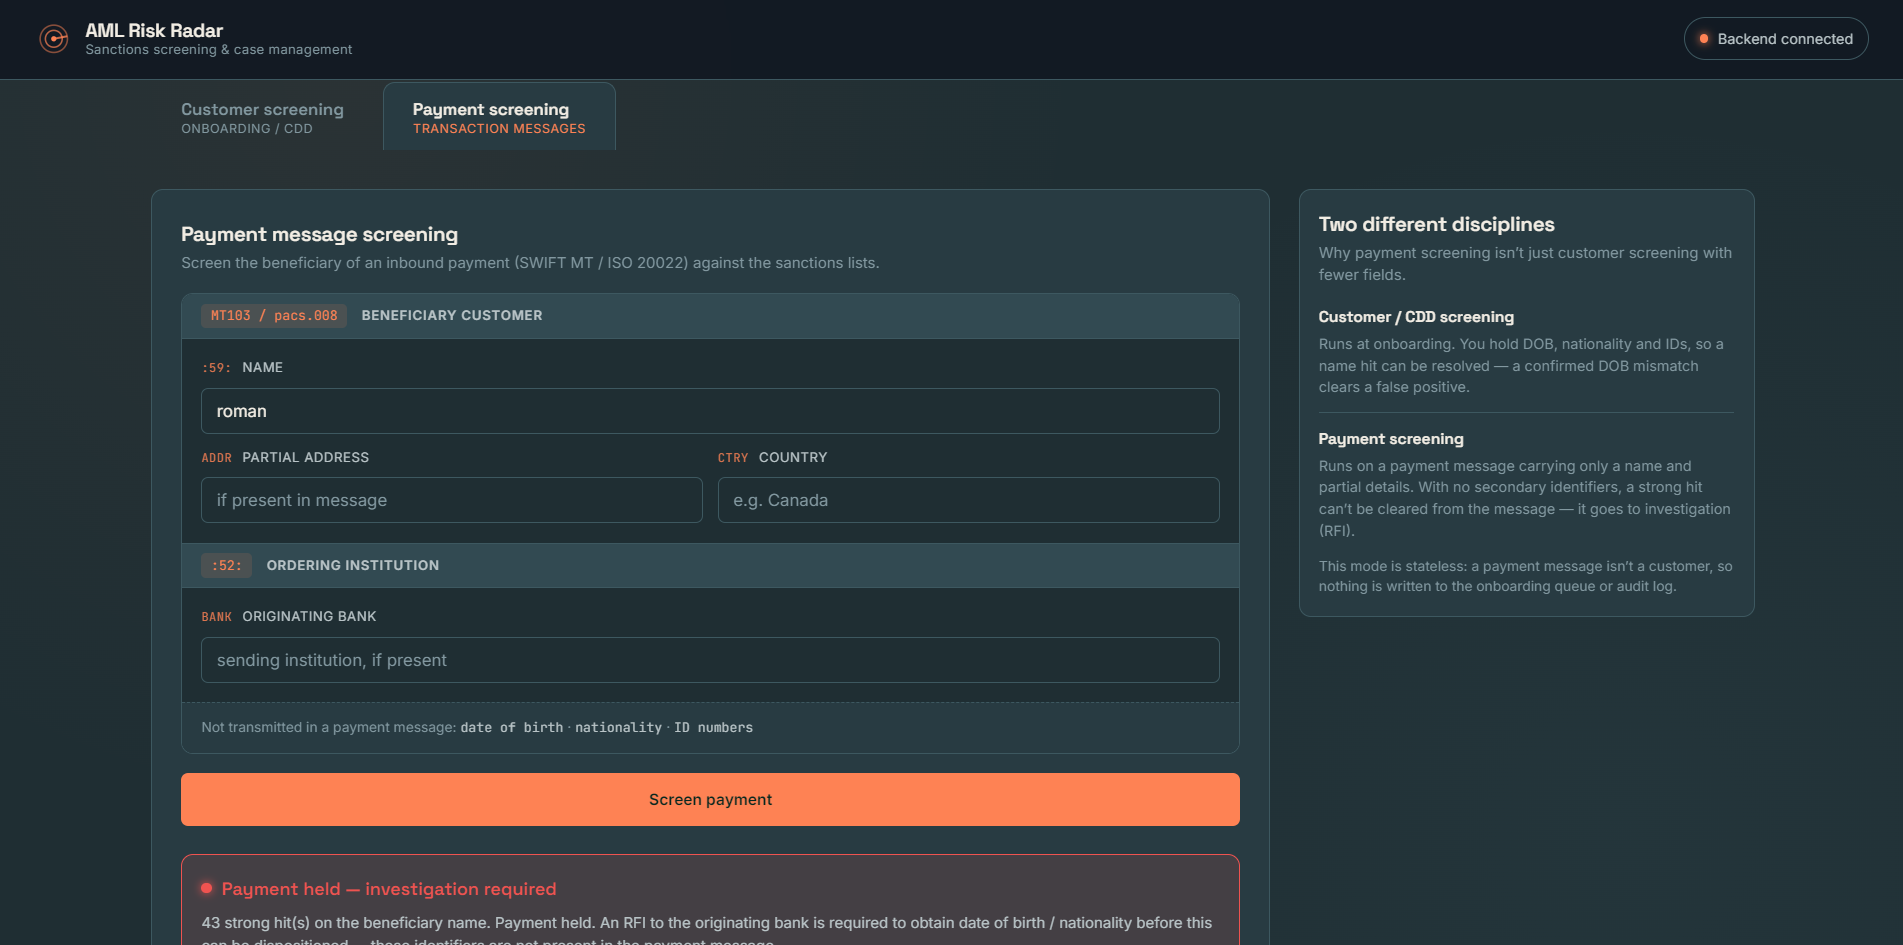Click the Country input field
1903x945 pixels.
click(968, 500)
